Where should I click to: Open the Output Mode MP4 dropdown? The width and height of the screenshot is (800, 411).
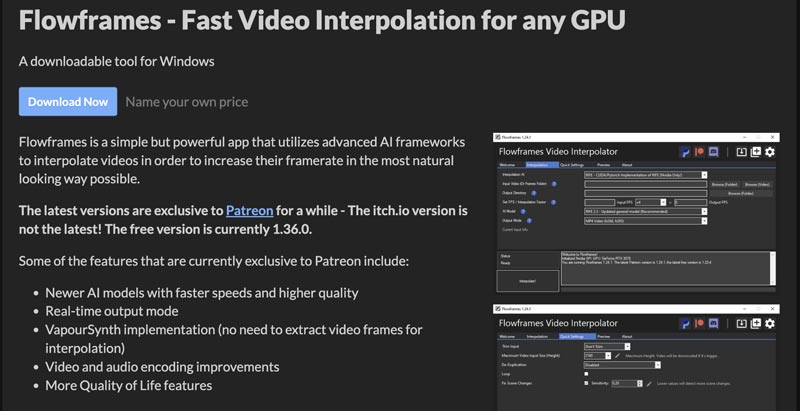[645, 221]
